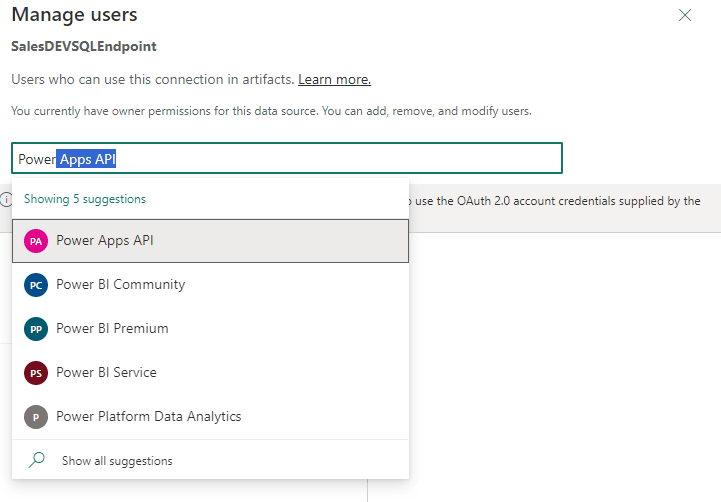The height and width of the screenshot is (502, 721).
Task: Select Power Platform Data Analytics suggestion
Action: (210, 416)
